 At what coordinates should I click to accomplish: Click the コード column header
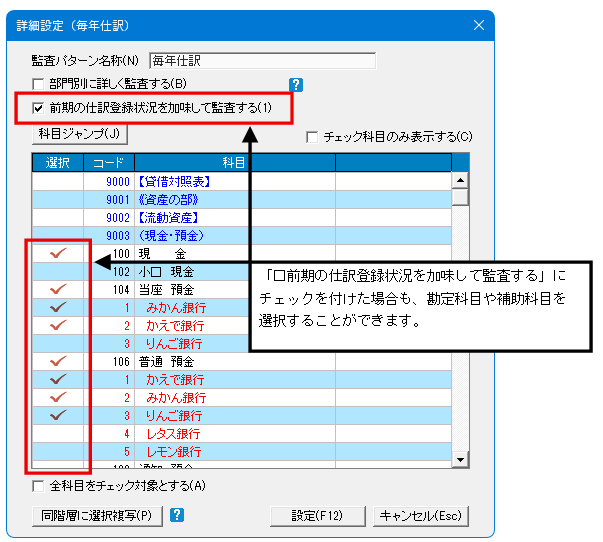(x=108, y=162)
